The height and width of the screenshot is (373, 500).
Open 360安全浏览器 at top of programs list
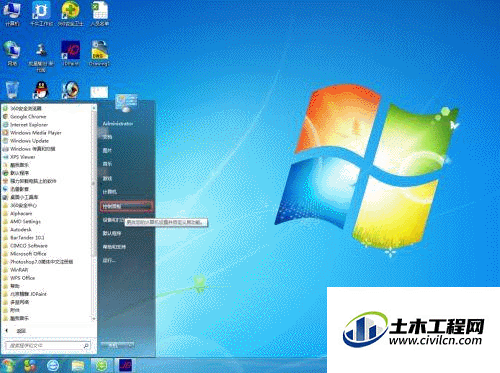pos(26,109)
